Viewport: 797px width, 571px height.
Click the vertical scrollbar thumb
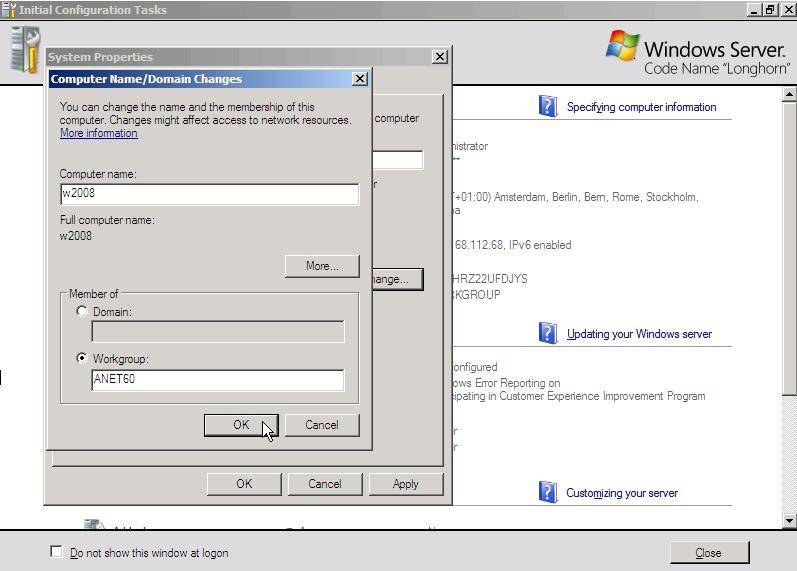[789, 248]
